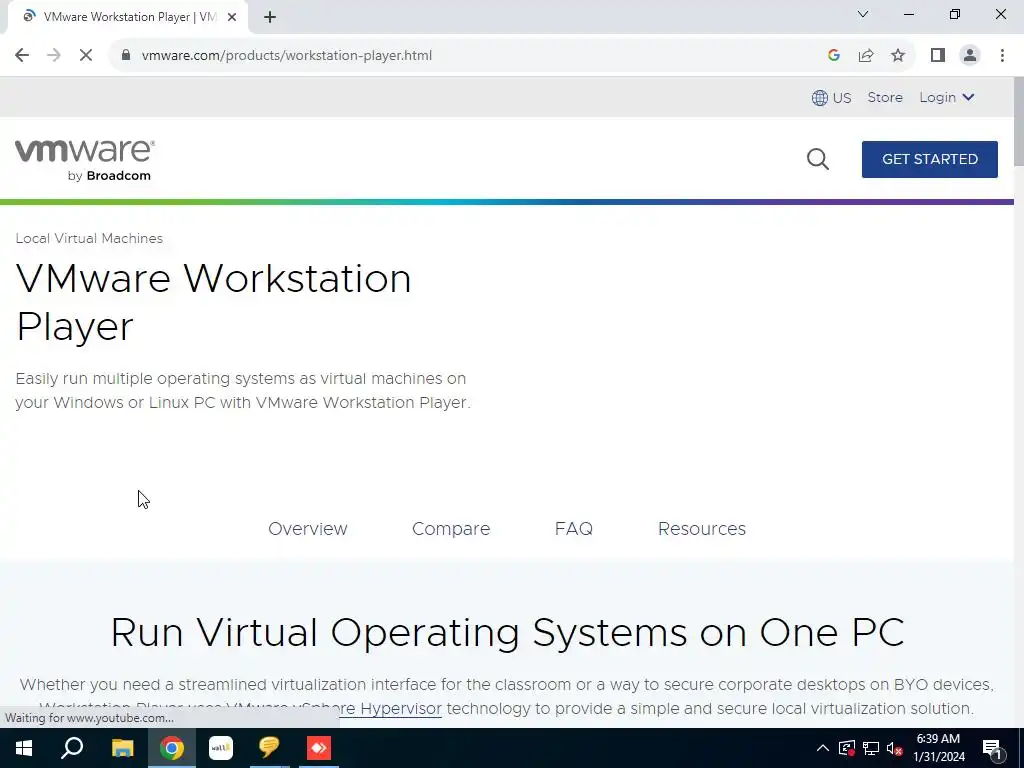The image size is (1024, 768).
Task: Open the tab search dropdown
Action: click(x=863, y=14)
